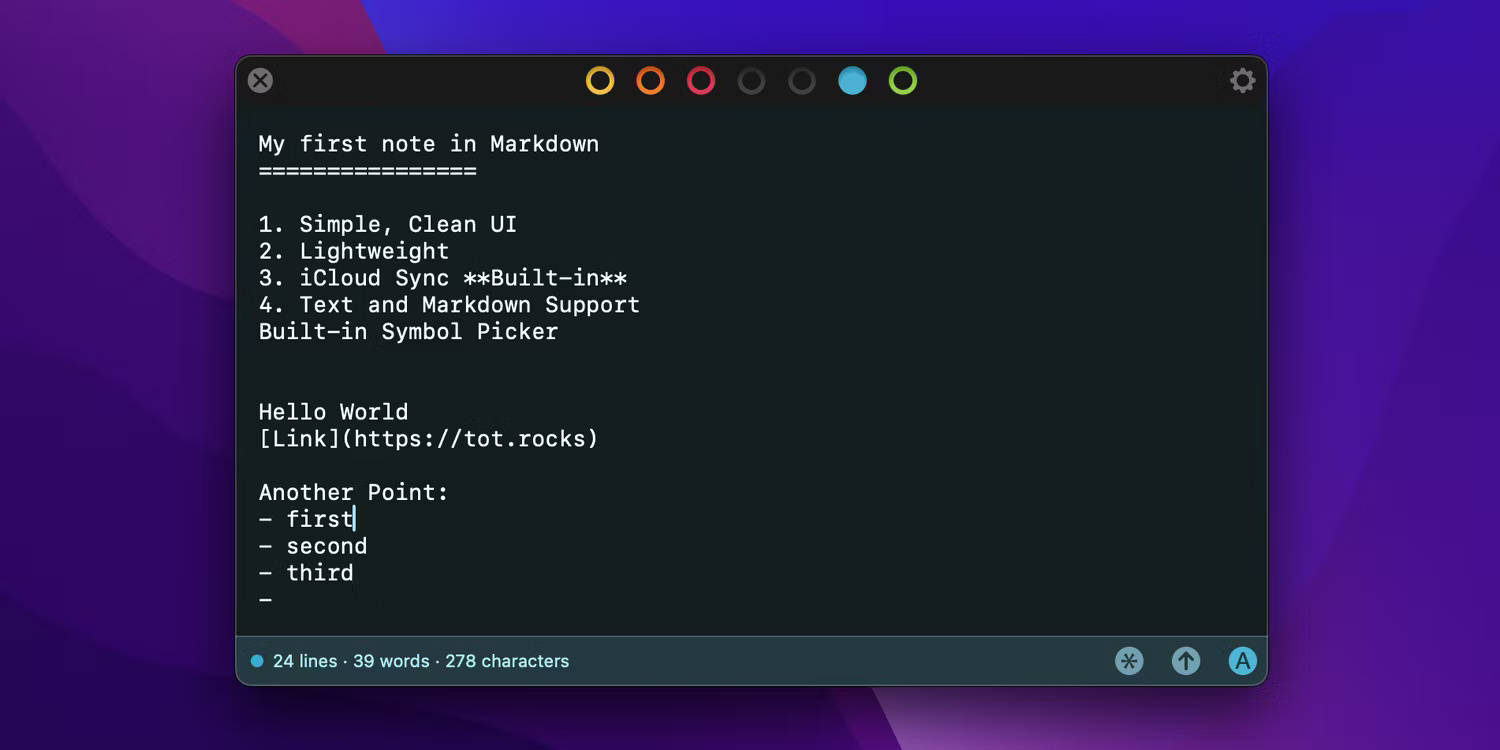The width and height of the screenshot is (1500, 750).
Task: Open the Share menu with the arrow icon
Action: (1185, 660)
